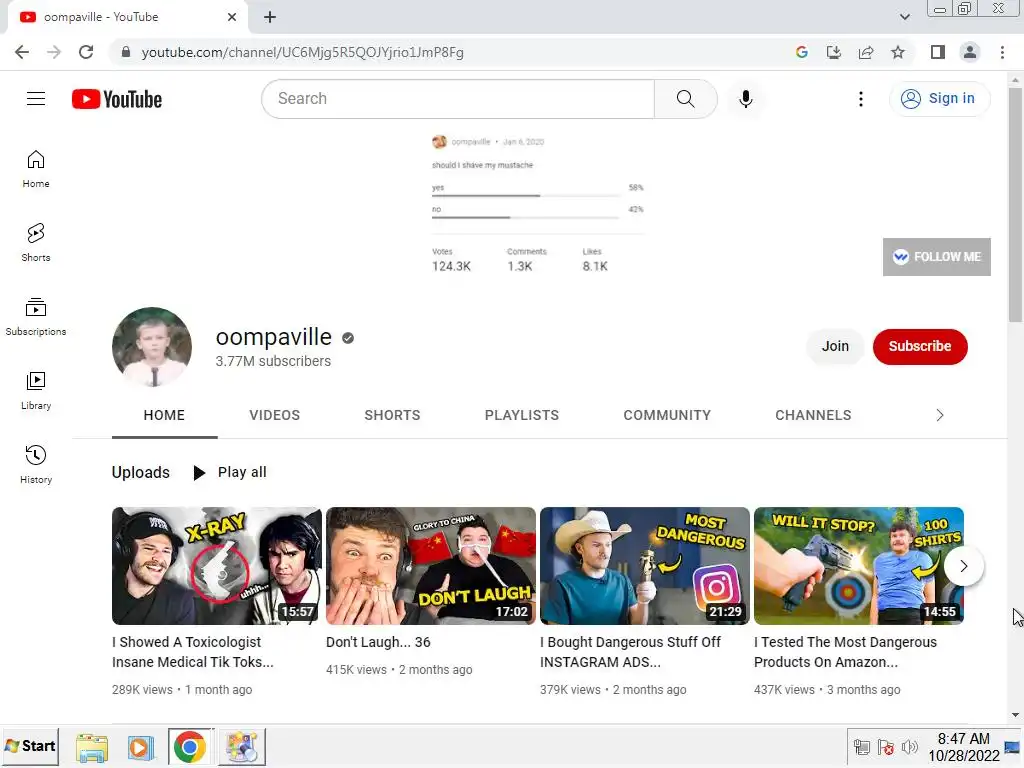The height and width of the screenshot is (768, 1024).
Task: Toggle Chrome side panel icon
Action: coord(938,52)
